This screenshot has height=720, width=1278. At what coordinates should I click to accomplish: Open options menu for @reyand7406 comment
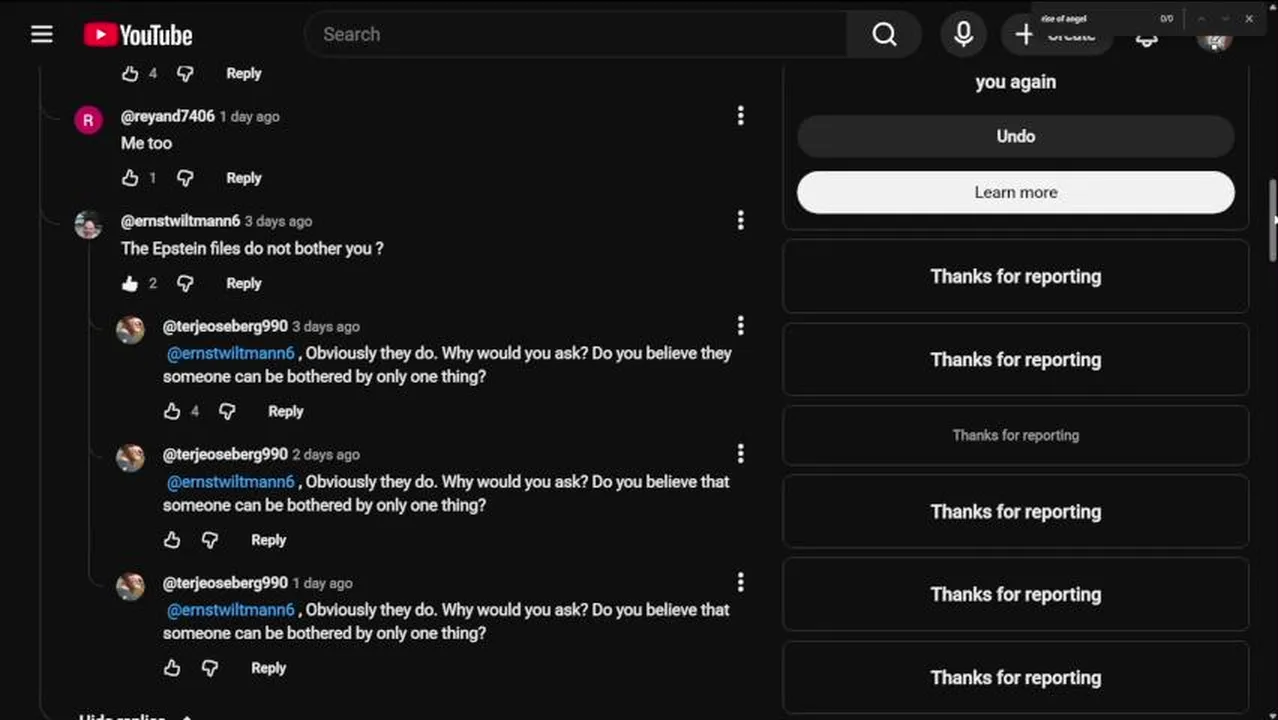740,116
